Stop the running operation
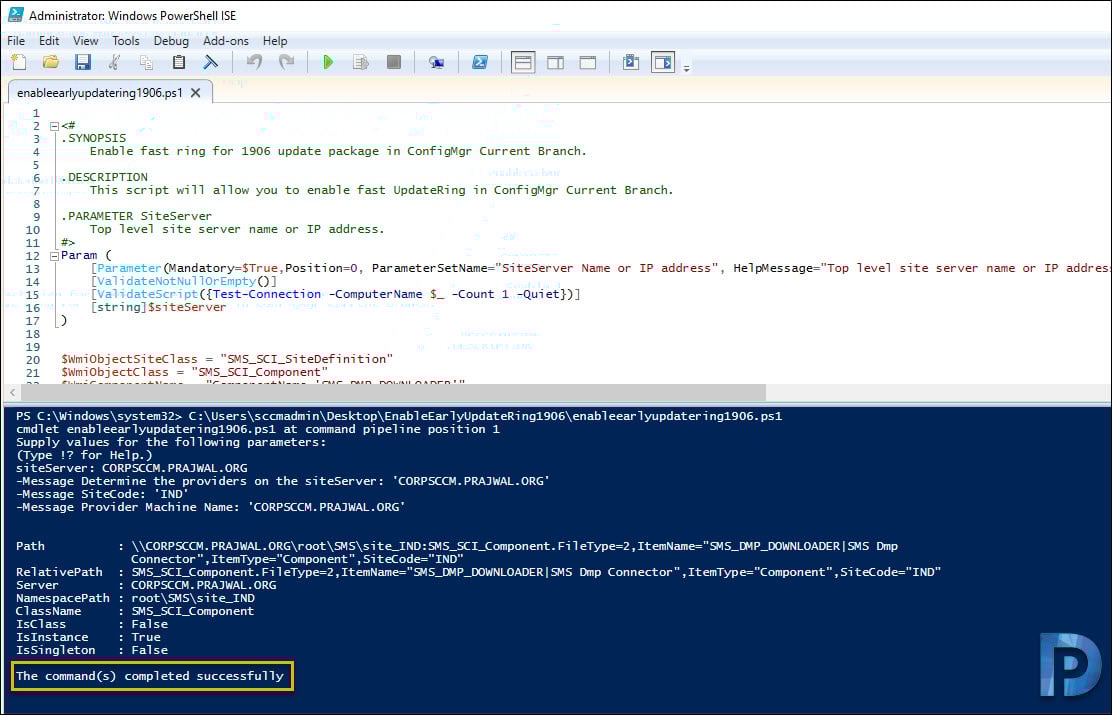 [394, 62]
